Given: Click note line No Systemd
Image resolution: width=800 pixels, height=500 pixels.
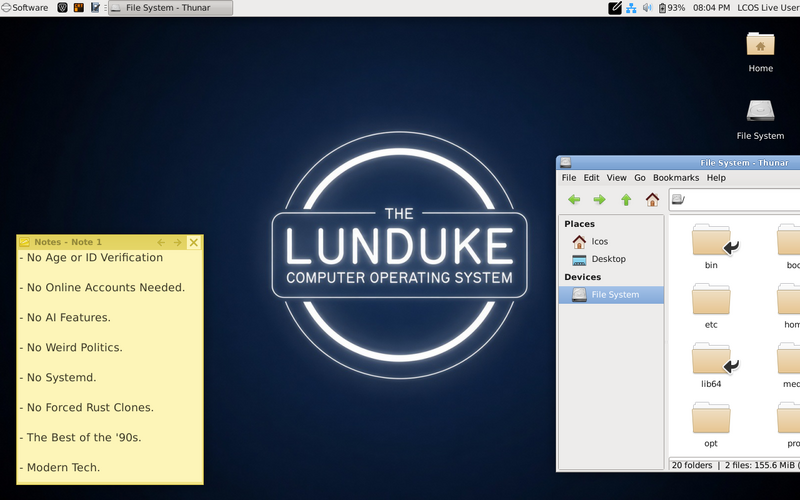Looking at the screenshot, I should pyautogui.click(x=58, y=378).
